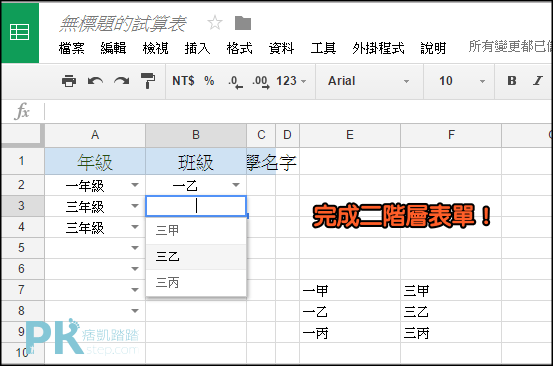Choose 三甲 from the dropdown list
The height and width of the screenshot is (366, 553).
click(x=196, y=231)
